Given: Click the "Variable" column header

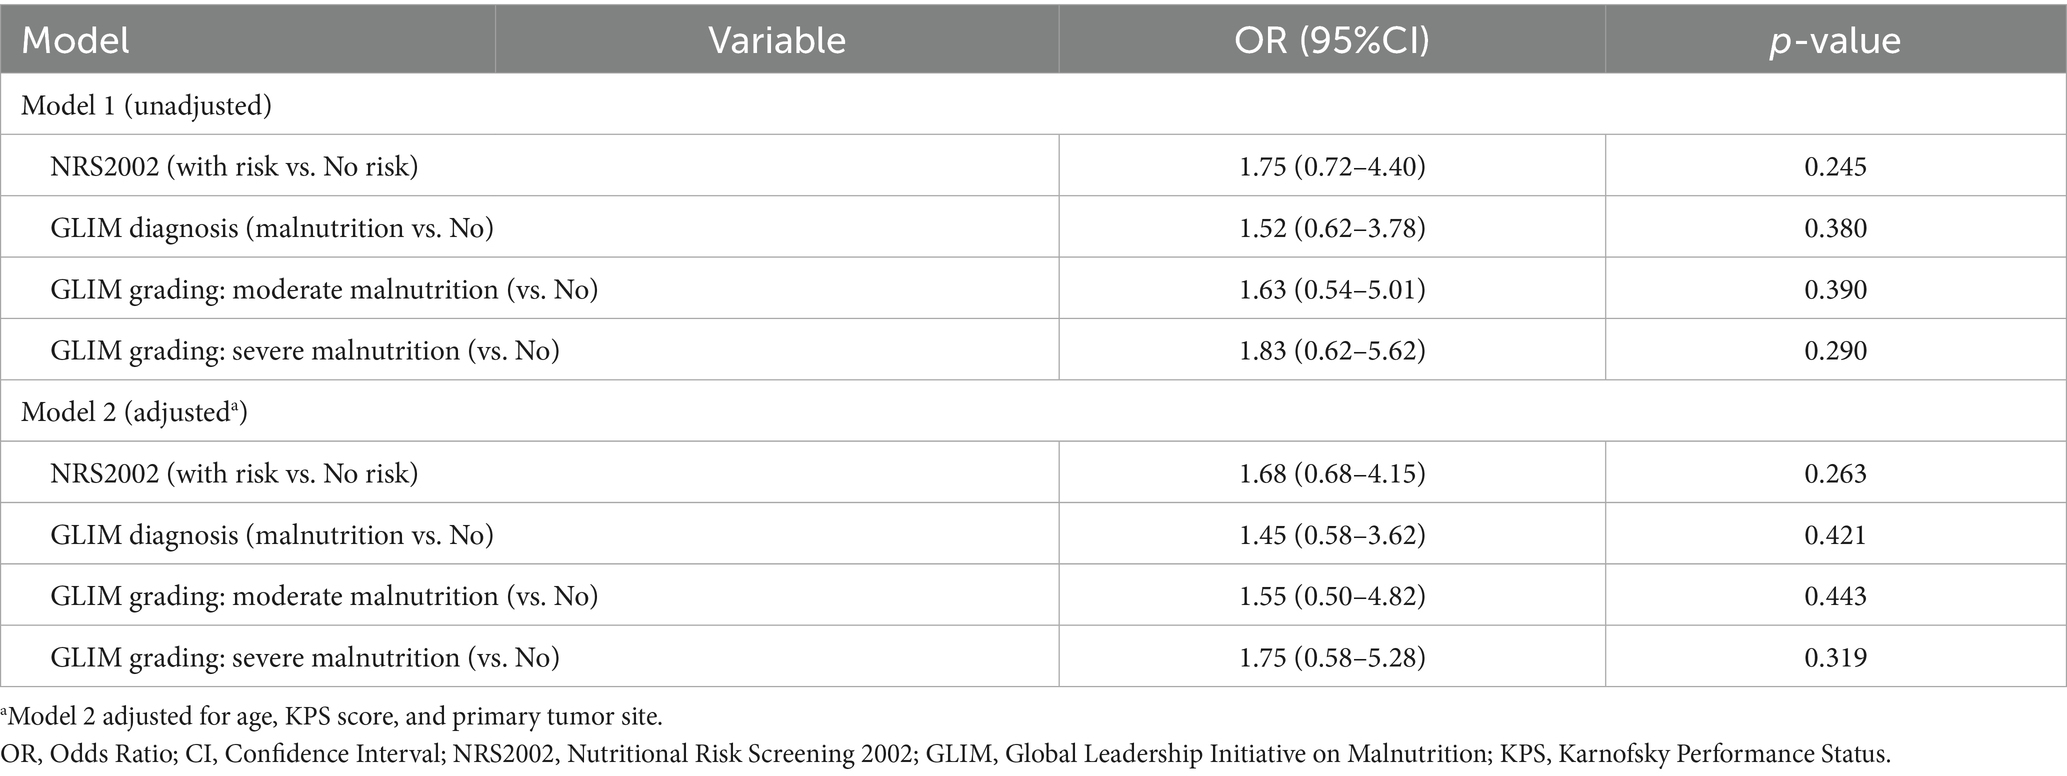Looking at the screenshot, I should point(776,40).
